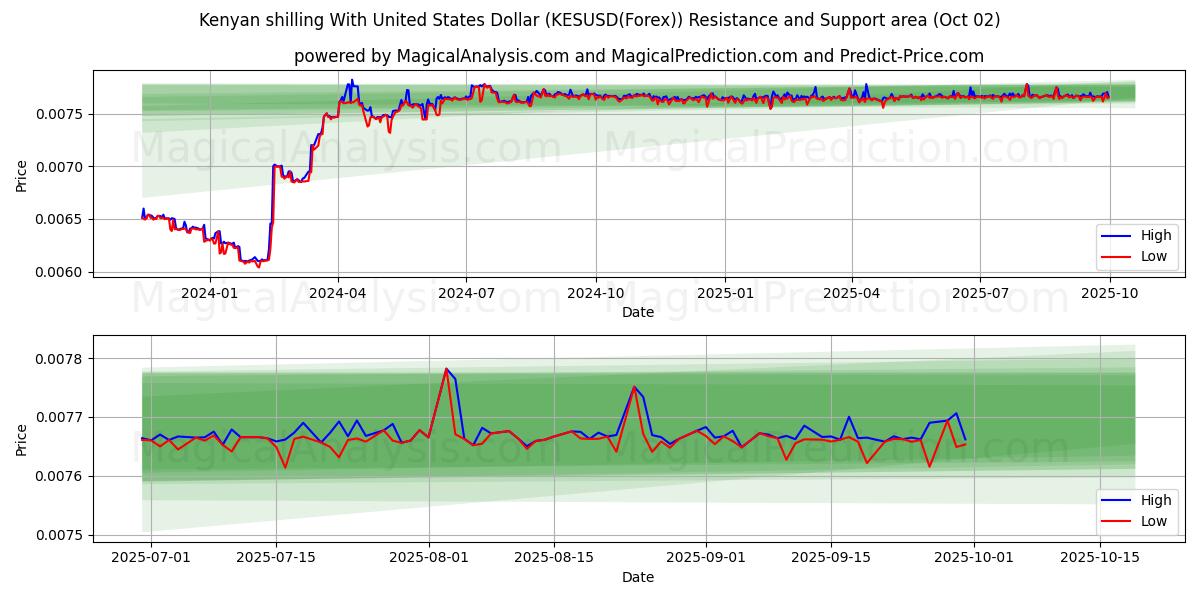Click the 2025-10-15 date tick on bottom chart
The width and height of the screenshot is (1200, 600).
pos(1100,557)
